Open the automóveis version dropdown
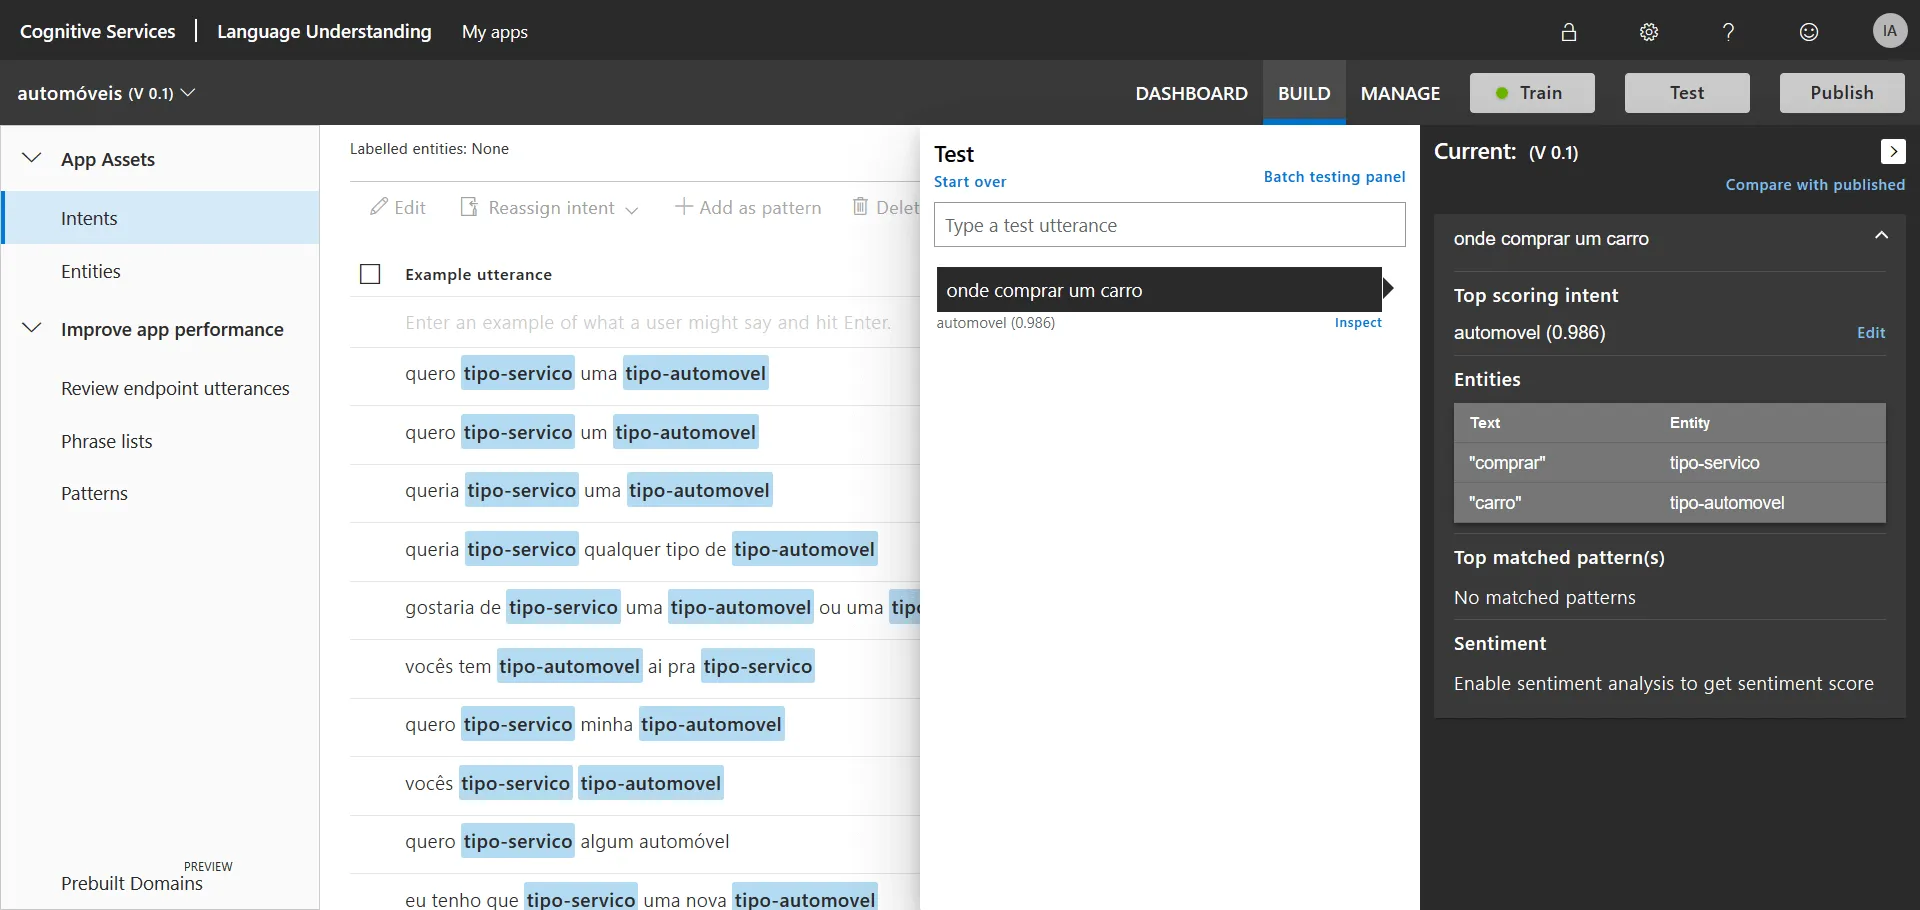Viewport: 1920px width, 910px height. click(x=106, y=93)
